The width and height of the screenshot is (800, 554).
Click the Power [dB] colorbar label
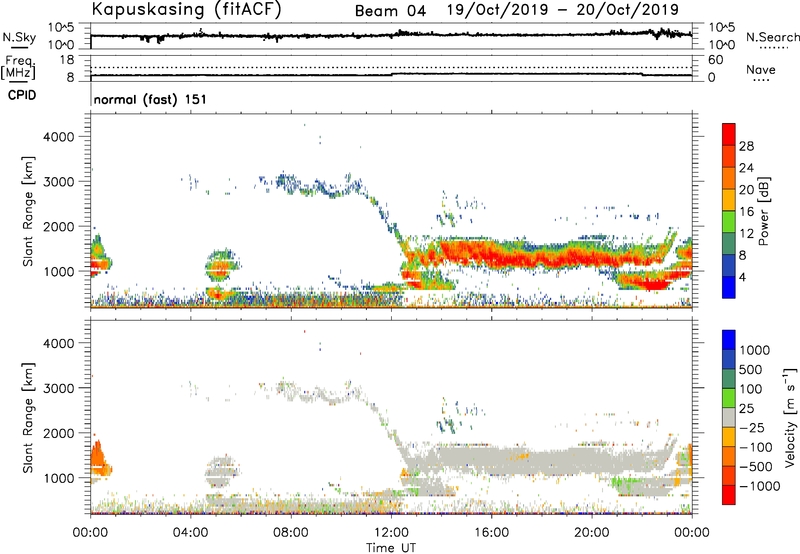763,211
